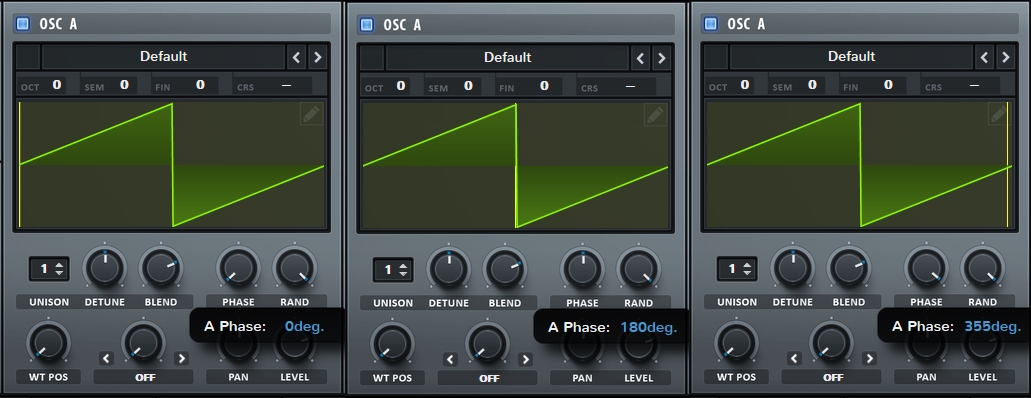Open the OFF warp mode menu in 355deg panel

pyautogui.click(x=832, y=377)
